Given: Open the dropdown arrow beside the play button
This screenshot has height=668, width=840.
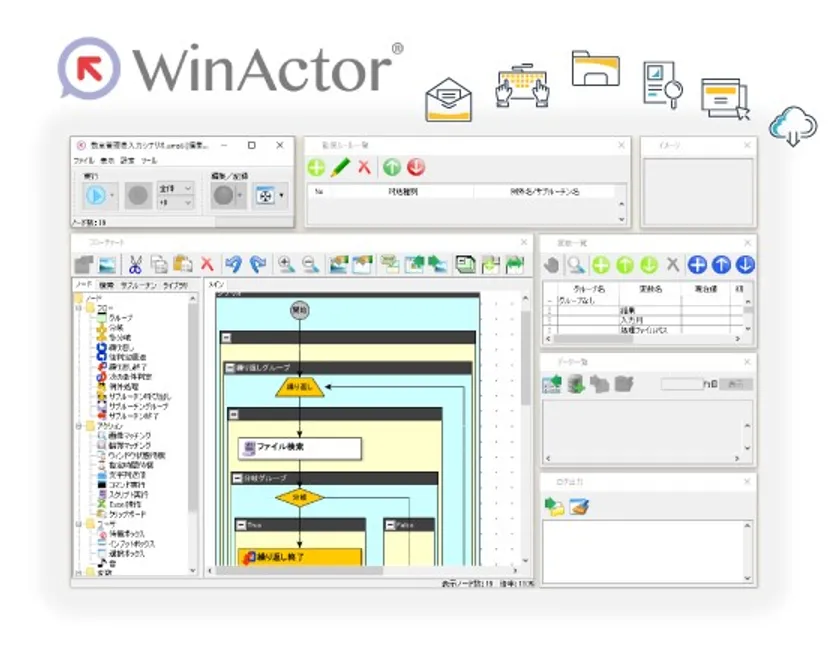Looking at the screenshot, I should click(x=112, y=196).
